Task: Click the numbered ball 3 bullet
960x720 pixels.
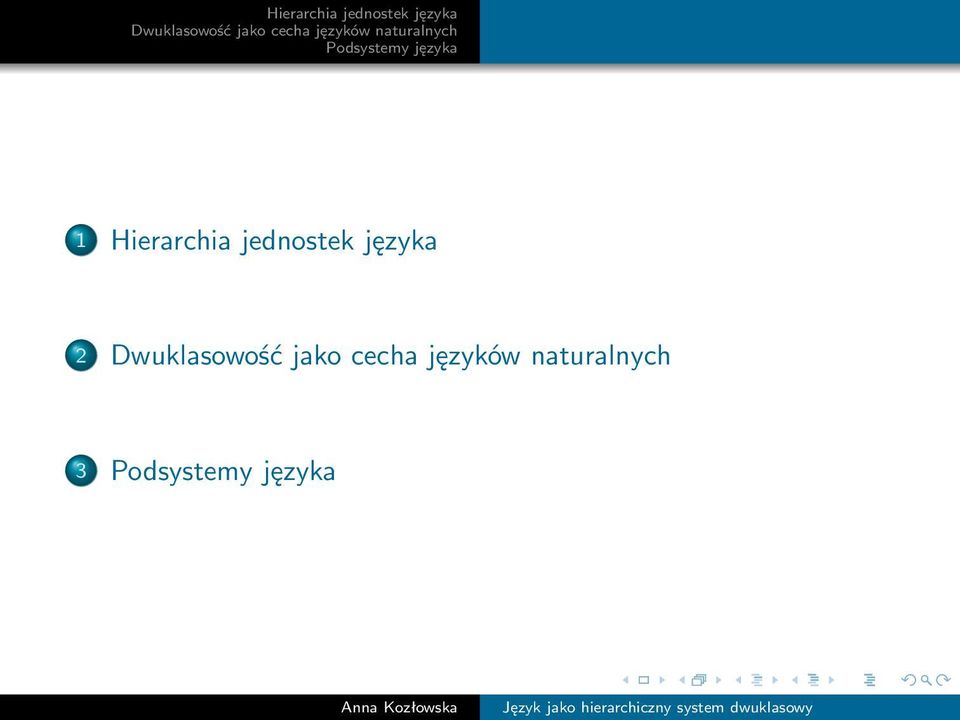Action: point(81,470)
